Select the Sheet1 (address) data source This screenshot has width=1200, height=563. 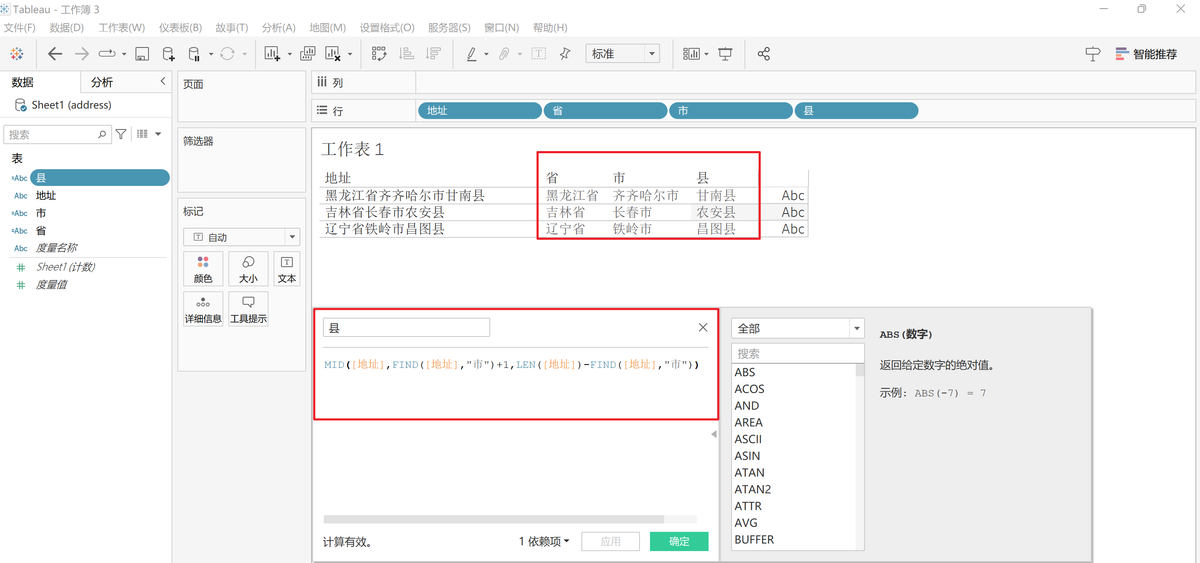tap(72, 105)
